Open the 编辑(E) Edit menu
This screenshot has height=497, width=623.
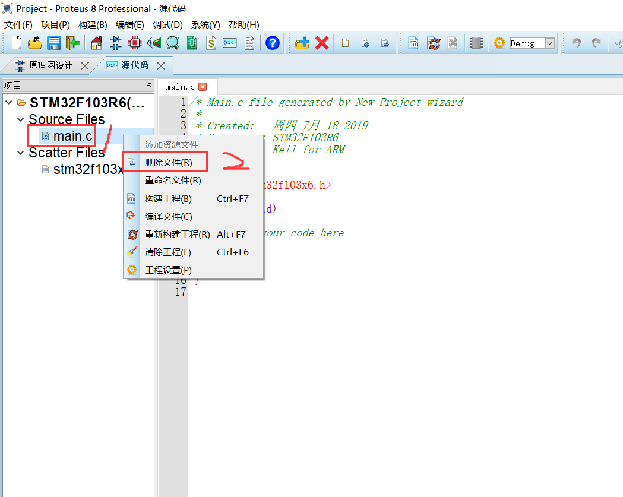(130, 25)
